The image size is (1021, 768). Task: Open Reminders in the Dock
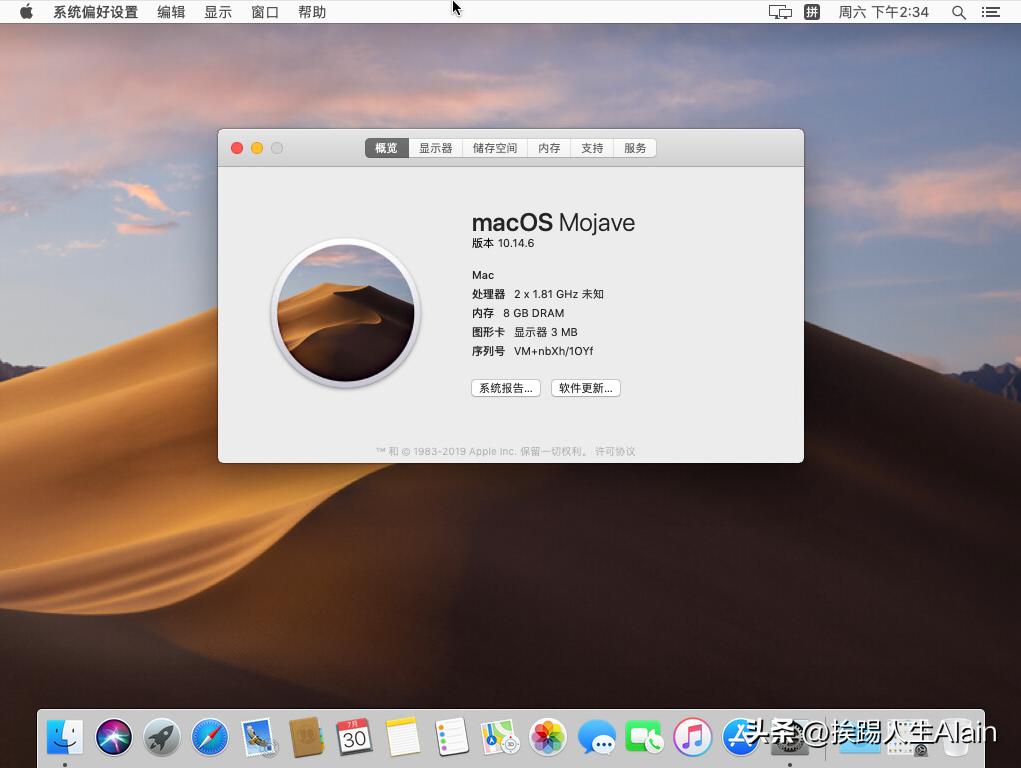point(451,738)
